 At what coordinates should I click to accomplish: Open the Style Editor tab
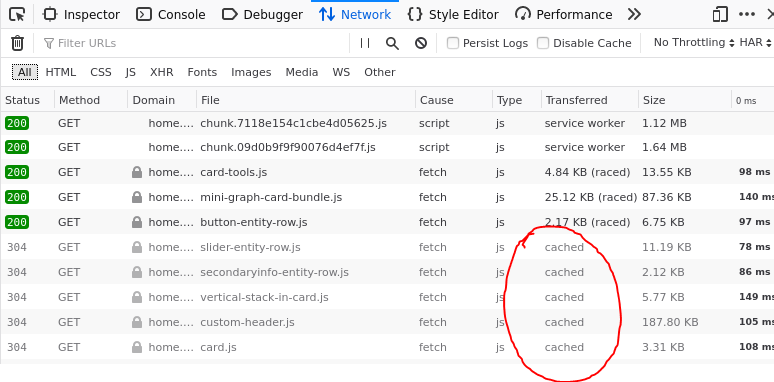click(453, 15)
